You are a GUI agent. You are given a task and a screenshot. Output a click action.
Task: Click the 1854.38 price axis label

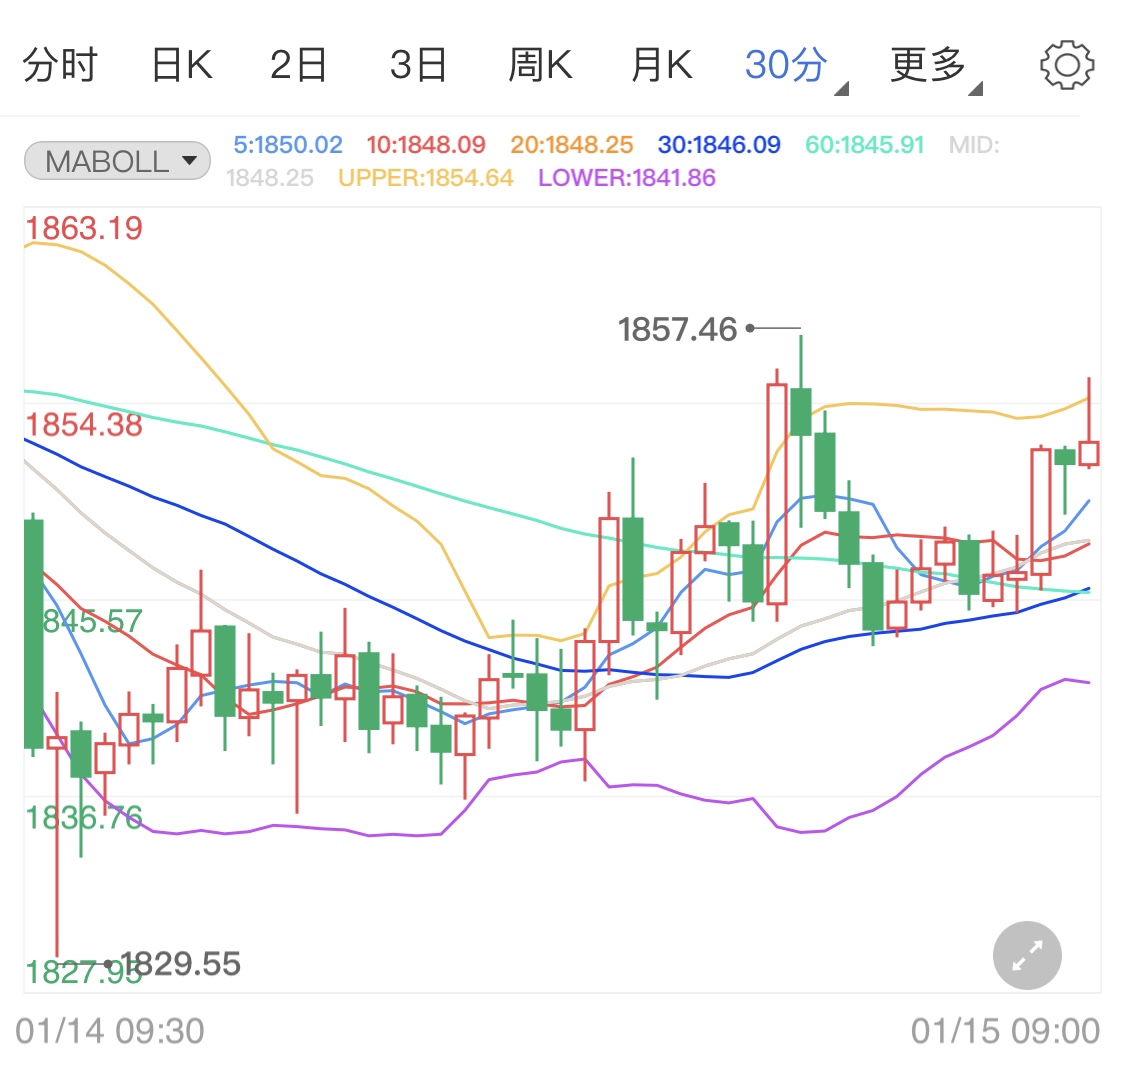[x=84, y=425]
